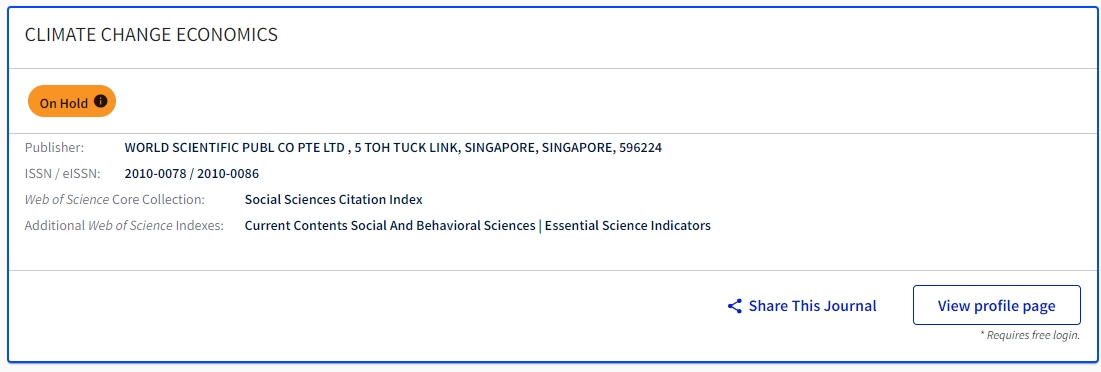
Task: Click the CLIMATE CHANGE ECONOMICS journal title
Action: click(x=151, y=34)
